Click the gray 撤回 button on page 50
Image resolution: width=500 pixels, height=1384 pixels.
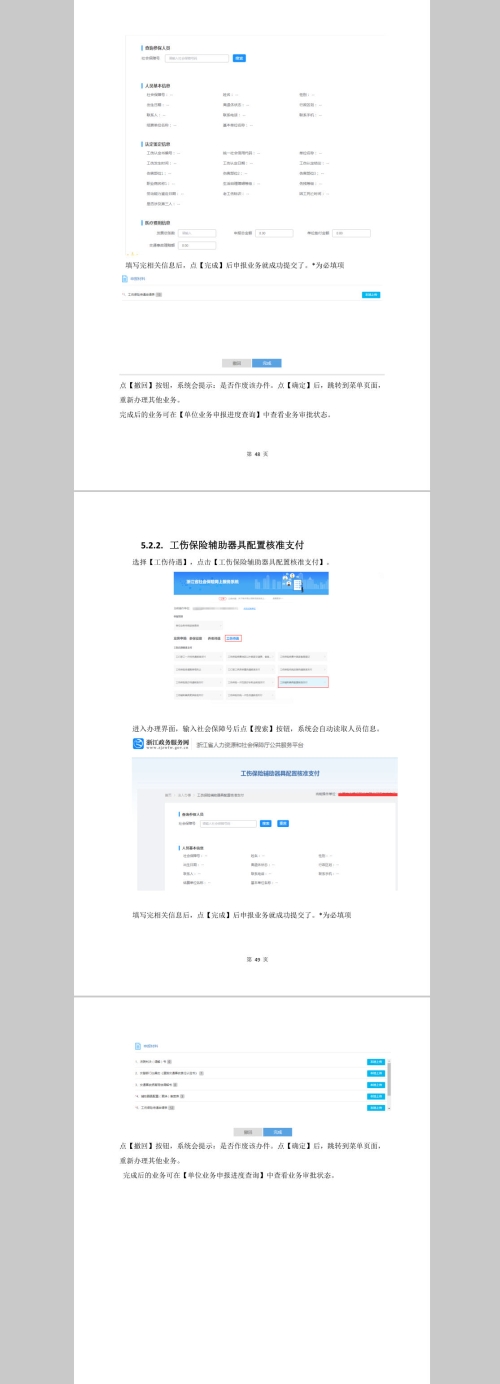click(246, 1132)
